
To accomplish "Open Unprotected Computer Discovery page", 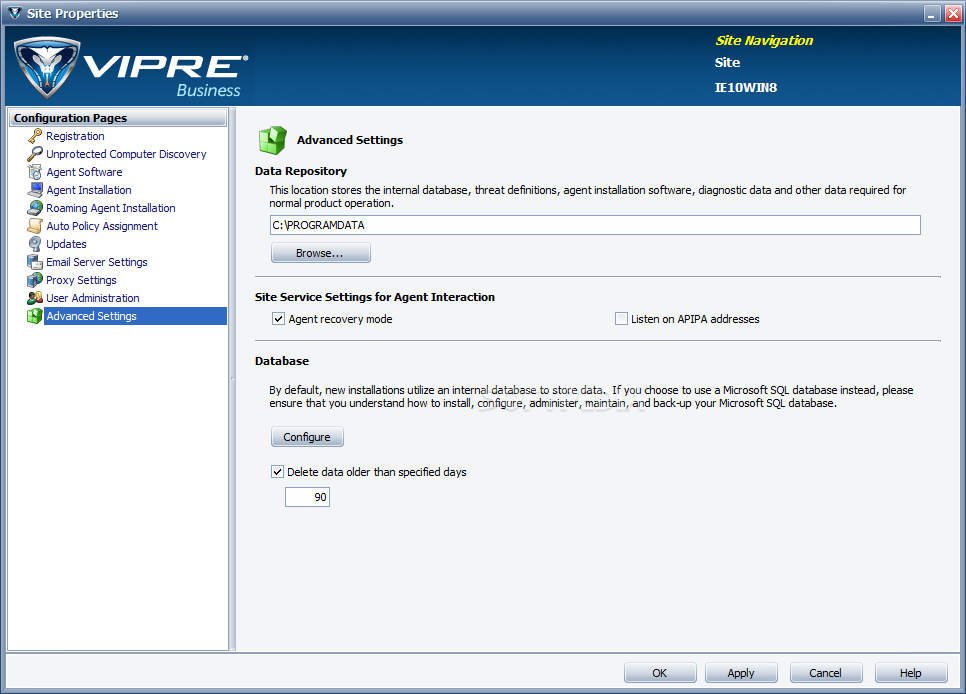I will click(126, 154).
